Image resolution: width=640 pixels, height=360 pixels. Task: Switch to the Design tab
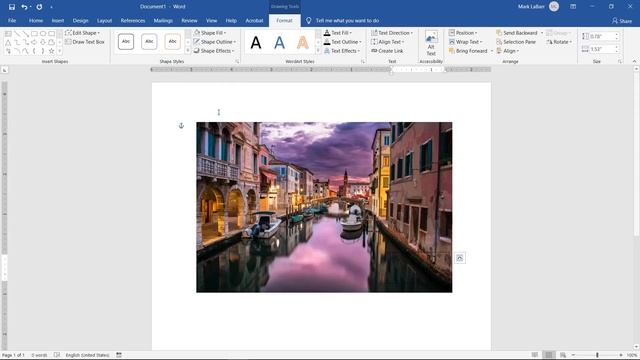tap(80, 20)
